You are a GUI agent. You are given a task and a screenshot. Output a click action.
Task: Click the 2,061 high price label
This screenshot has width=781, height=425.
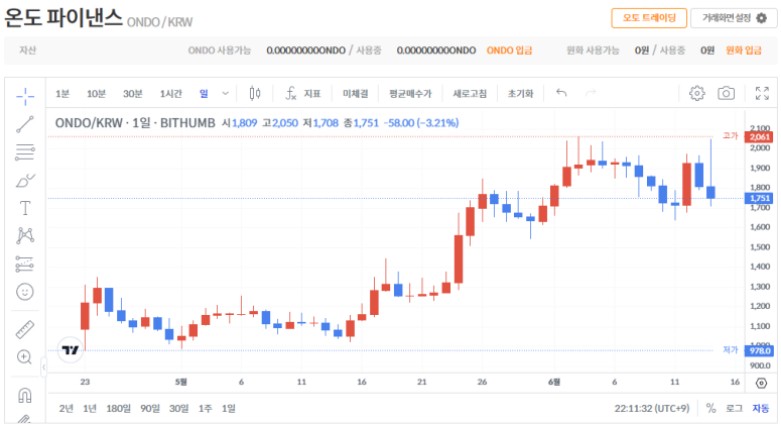(x=759, y=137)
